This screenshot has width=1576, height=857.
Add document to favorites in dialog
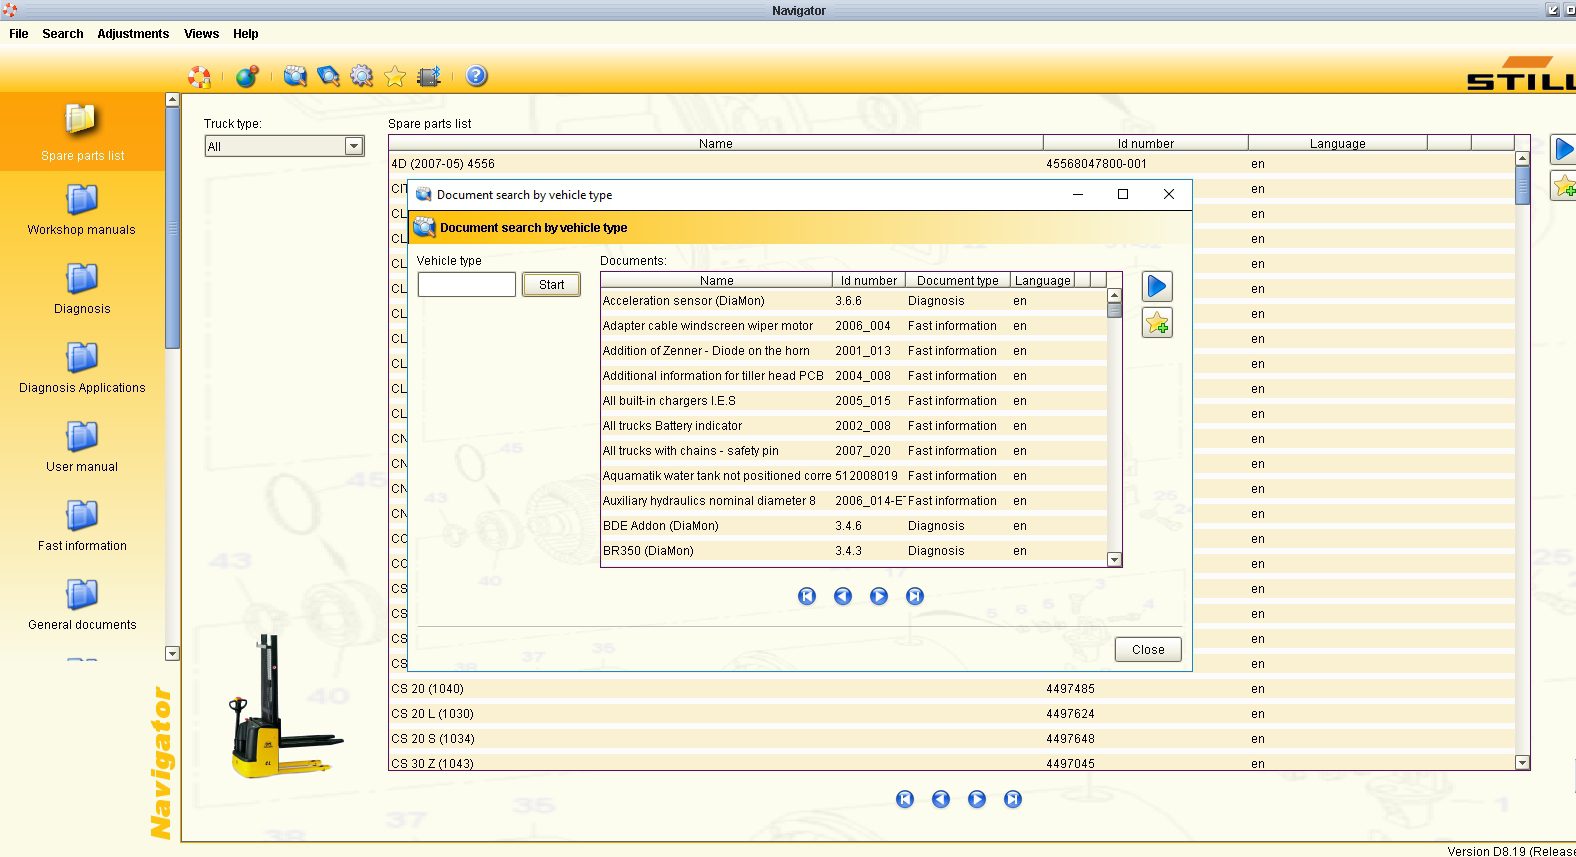point(1157,323)
